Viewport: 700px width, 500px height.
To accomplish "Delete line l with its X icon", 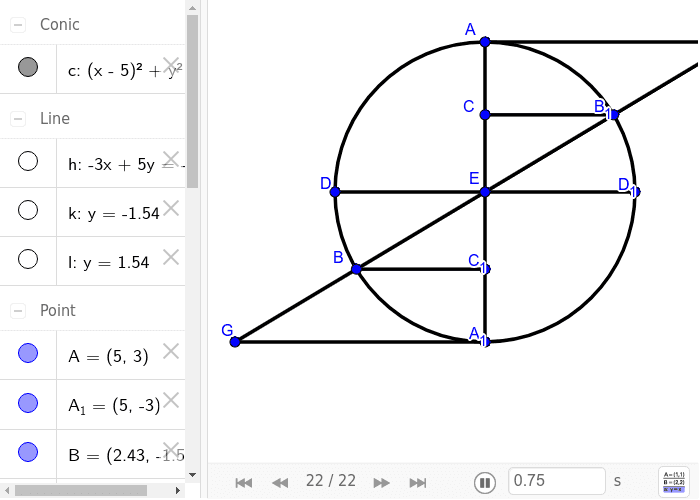I will pyautogui.click(x=171, y=257).
